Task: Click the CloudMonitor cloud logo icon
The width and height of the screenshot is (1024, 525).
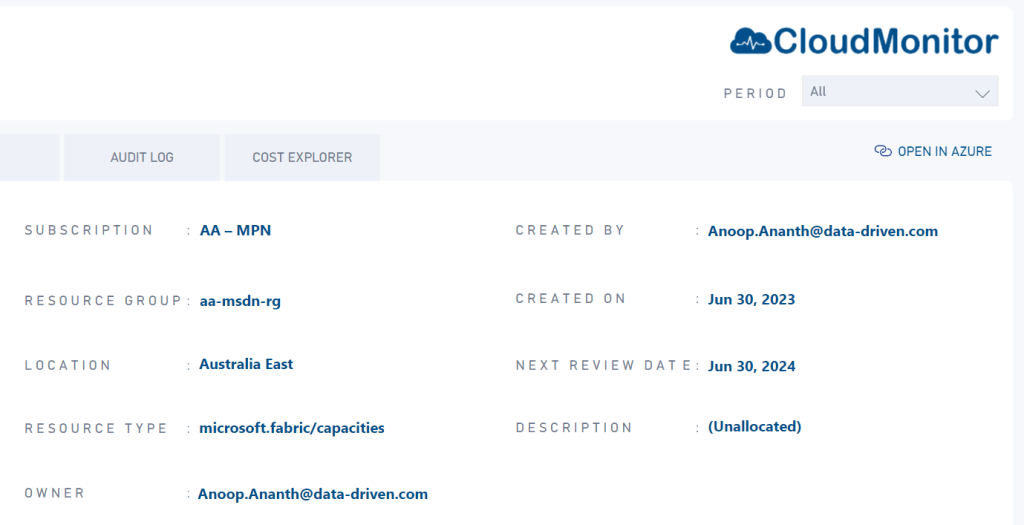Action: 751,41
